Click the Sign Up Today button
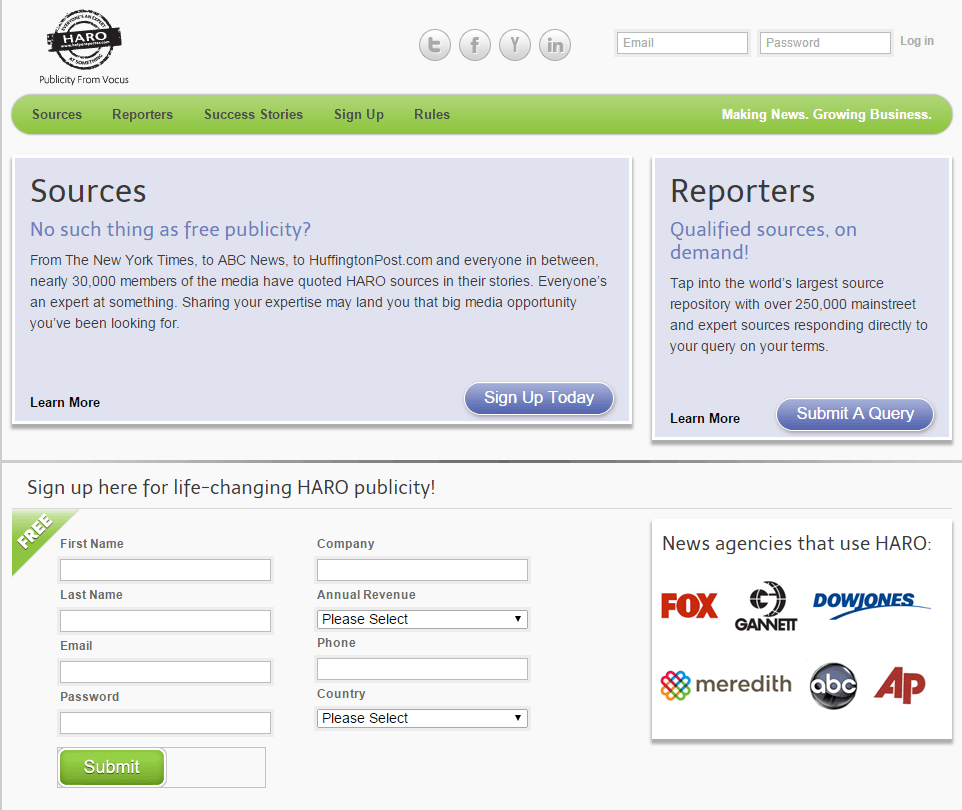Screen dimensions: 962x810 (539, 398)
